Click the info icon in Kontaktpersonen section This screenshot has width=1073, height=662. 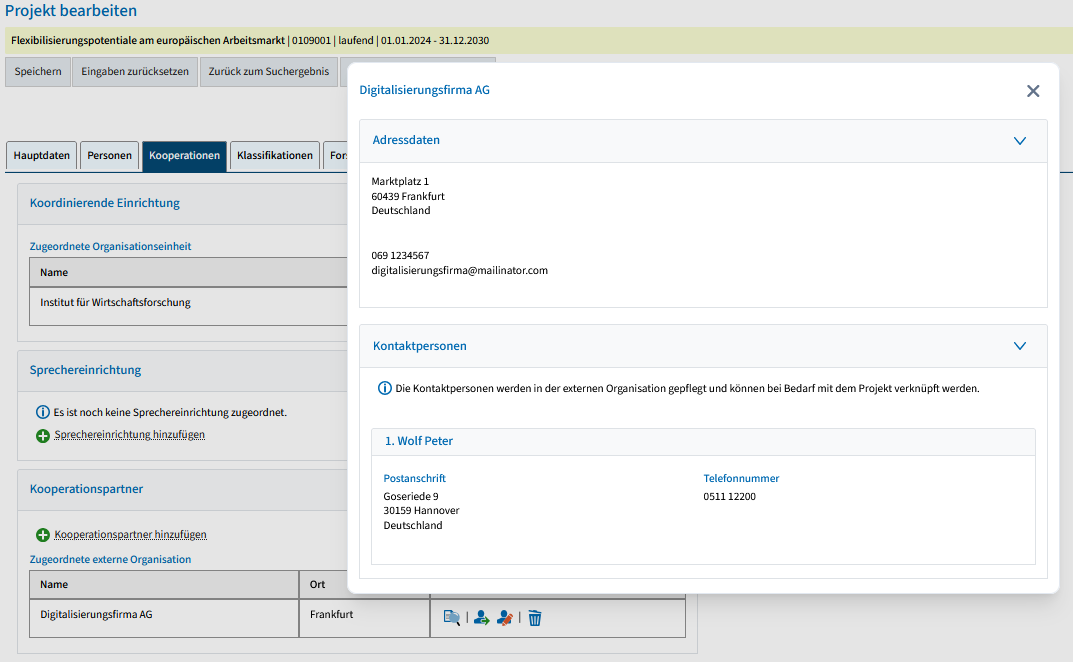[385, 388]
